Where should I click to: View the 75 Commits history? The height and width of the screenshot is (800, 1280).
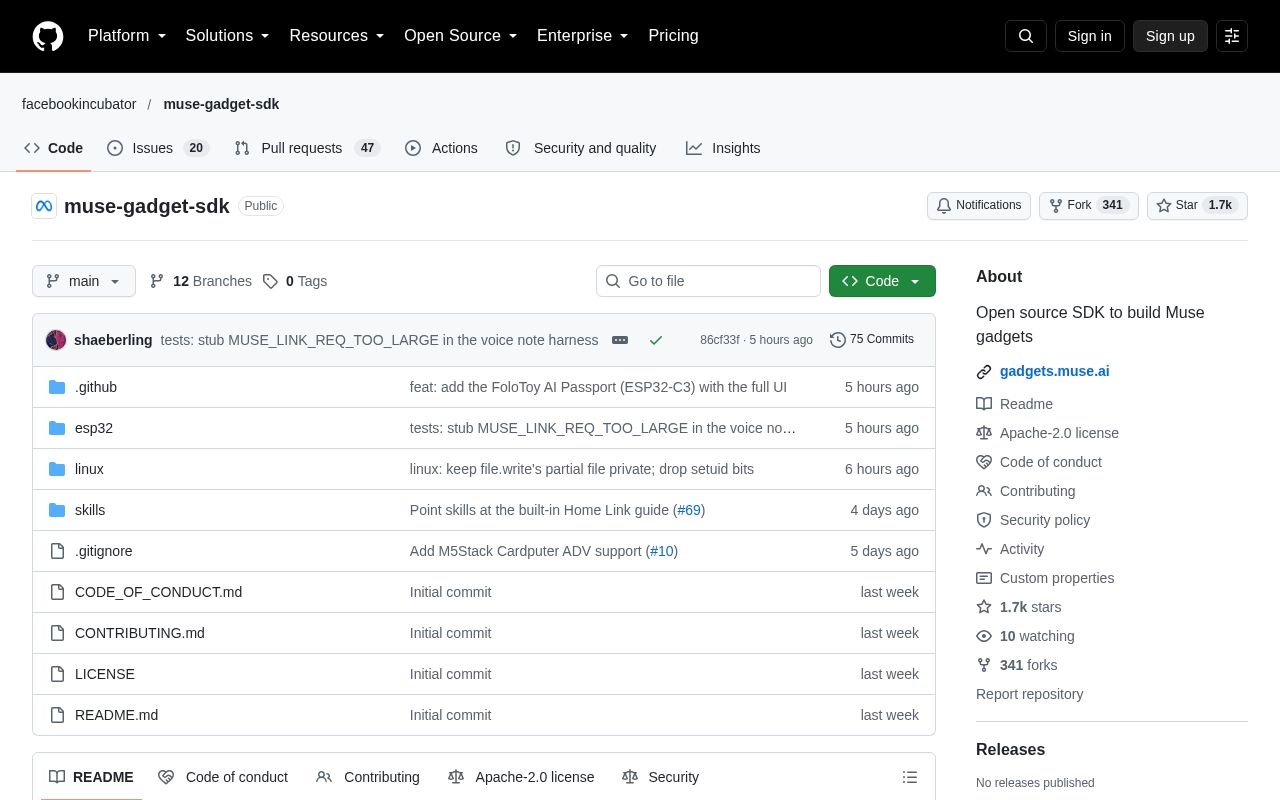(x=872, y=340)
